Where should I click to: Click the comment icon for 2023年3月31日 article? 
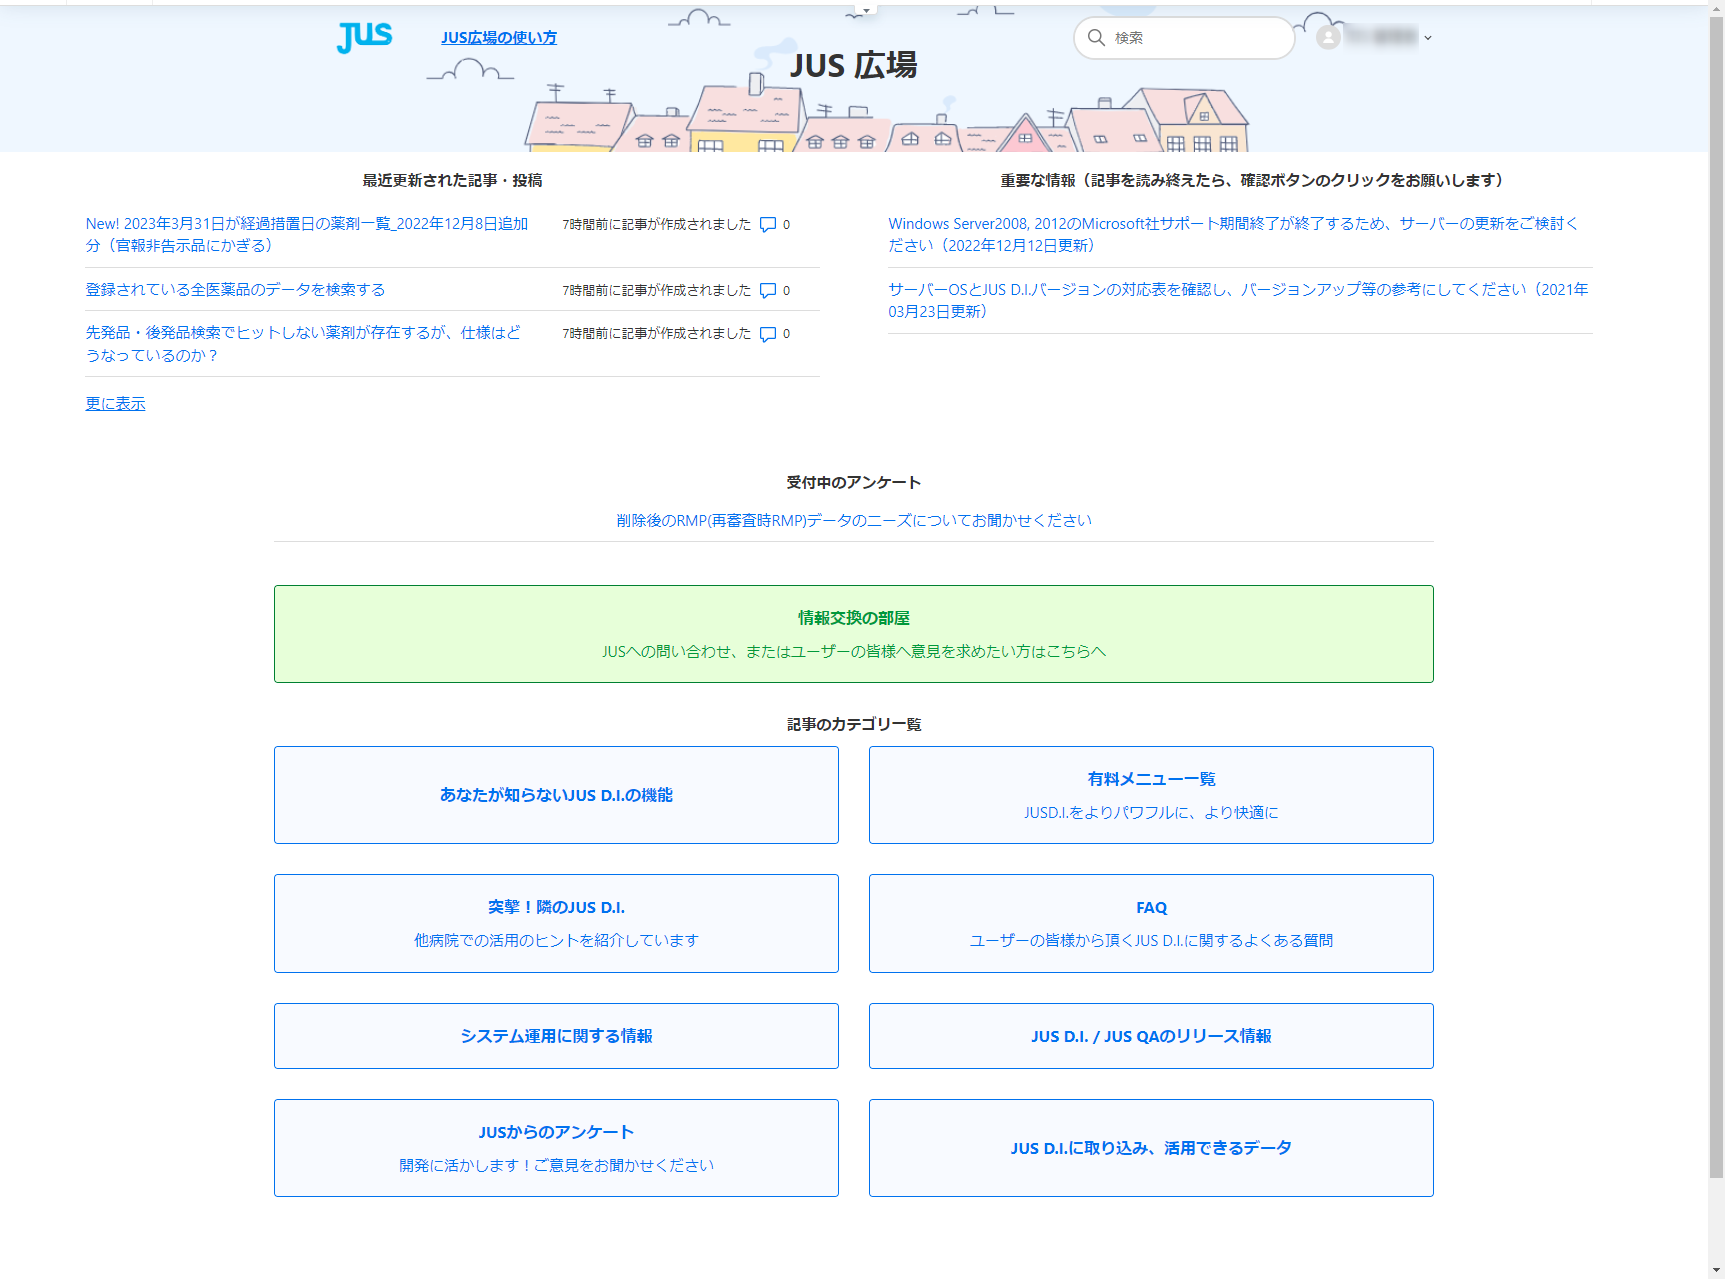click(x=768, y=224)
